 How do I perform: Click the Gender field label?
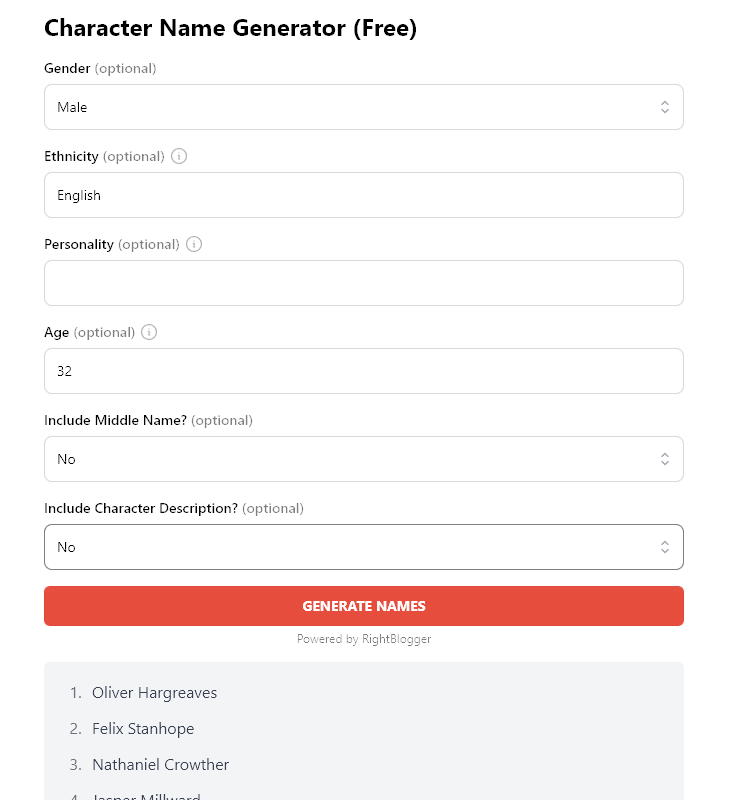67,68
